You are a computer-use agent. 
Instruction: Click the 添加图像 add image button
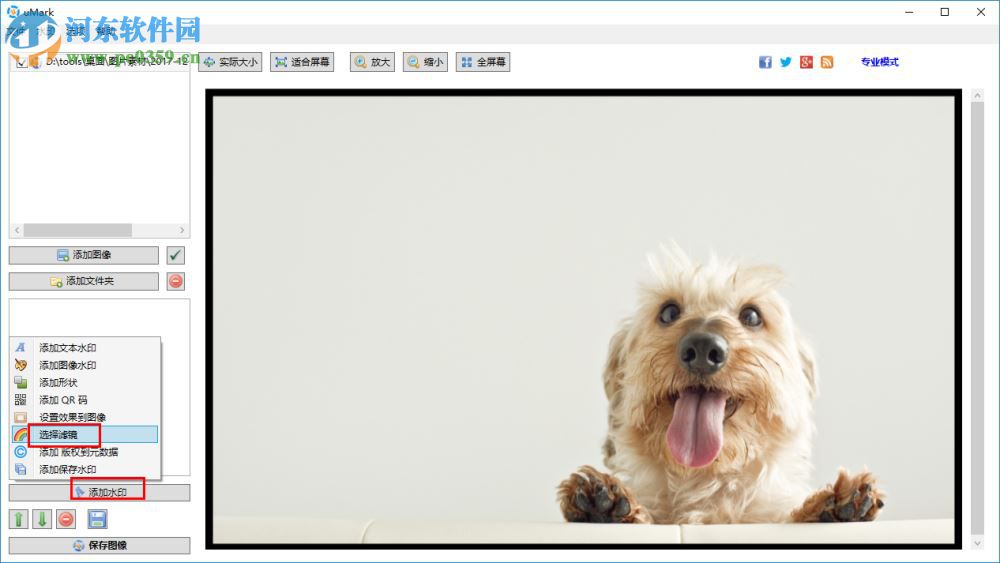[84, 255]
